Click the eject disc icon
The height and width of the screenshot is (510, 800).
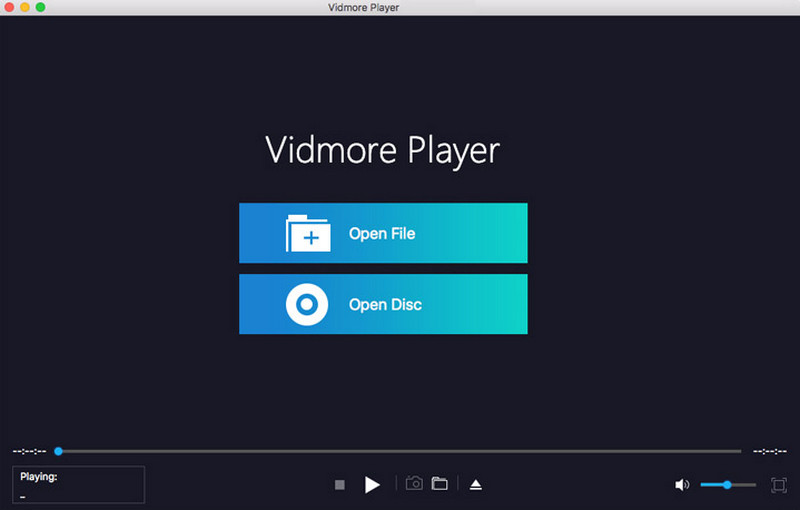[x=476, y=484]
